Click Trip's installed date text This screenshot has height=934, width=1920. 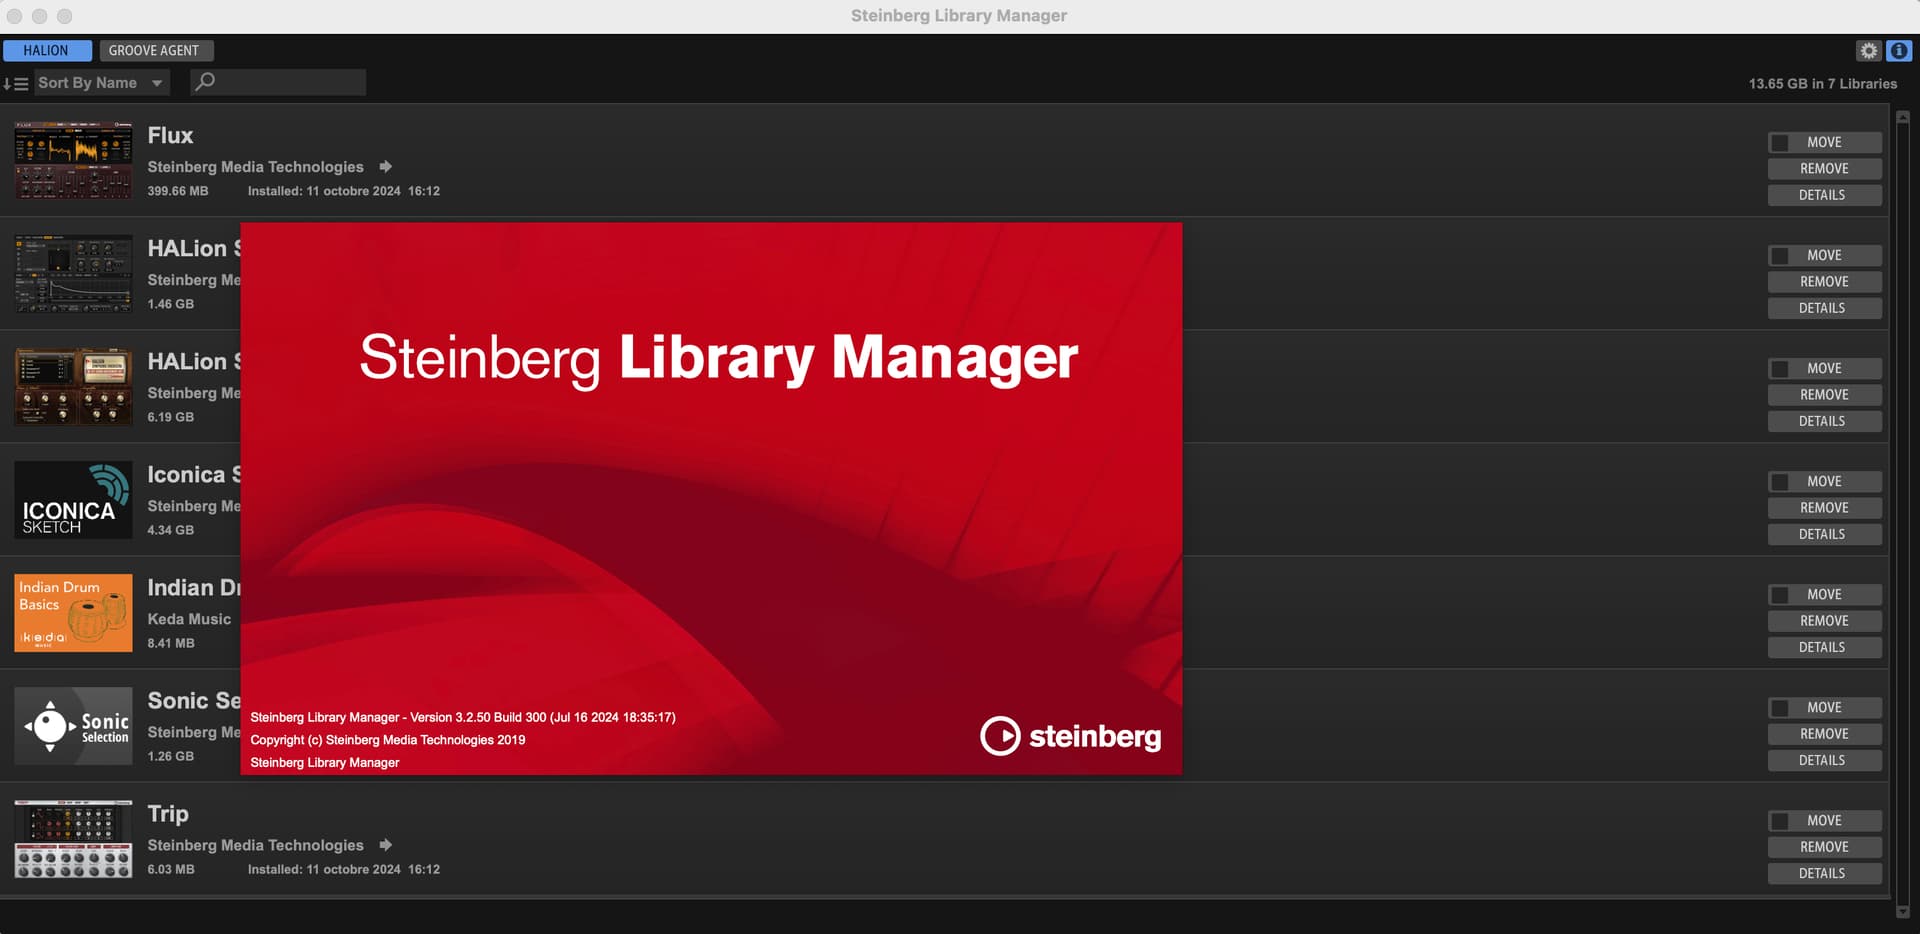point(344,869)
